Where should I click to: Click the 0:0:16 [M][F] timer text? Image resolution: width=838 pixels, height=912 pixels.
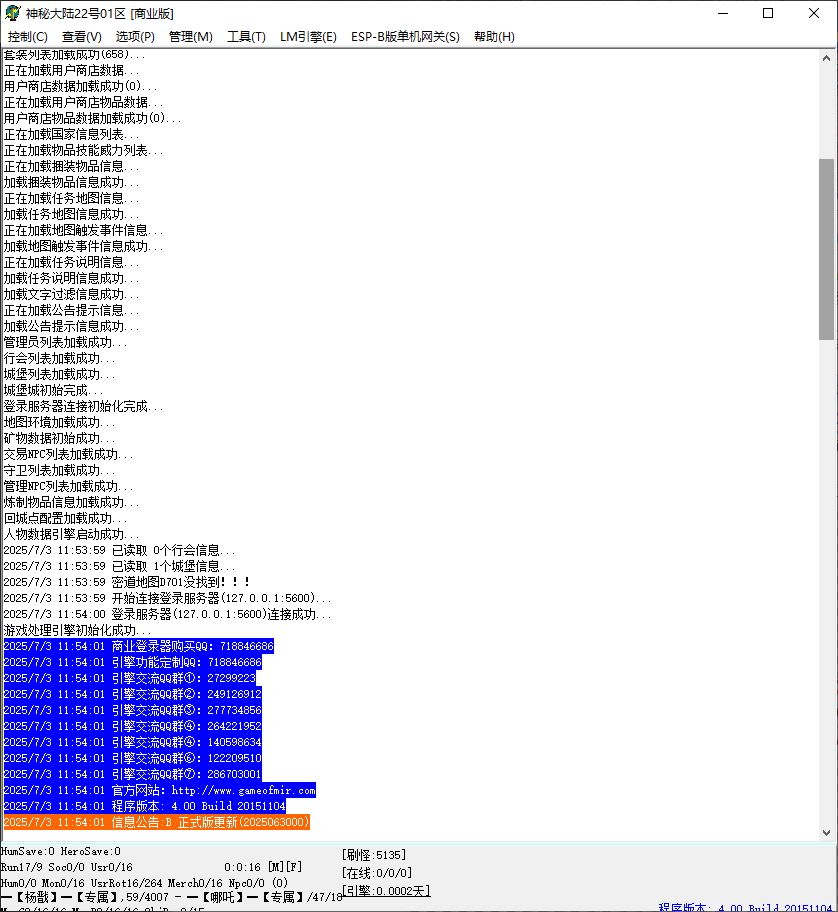263,867
